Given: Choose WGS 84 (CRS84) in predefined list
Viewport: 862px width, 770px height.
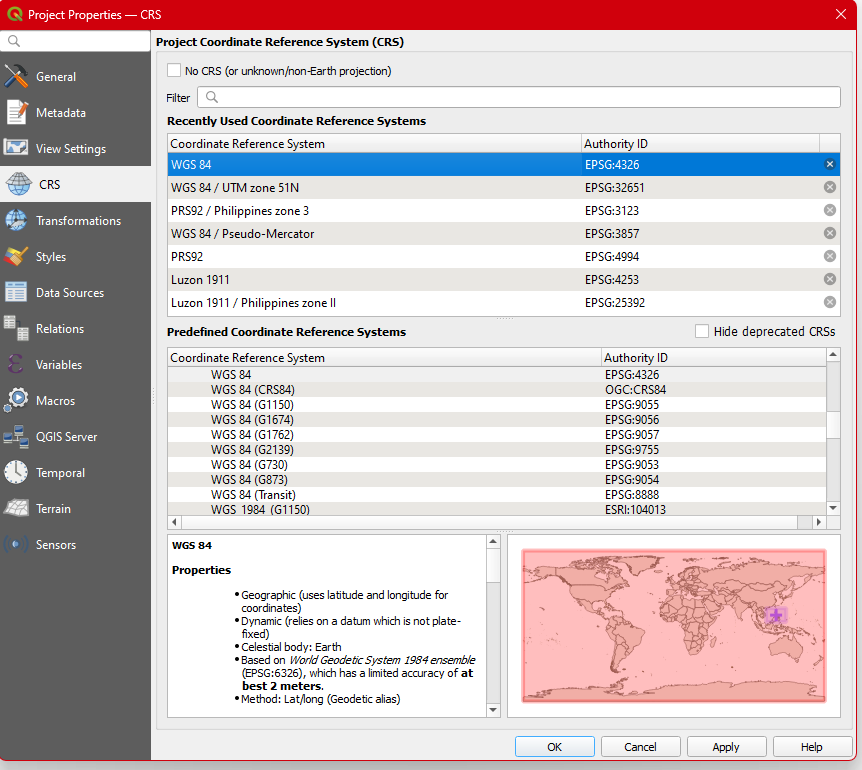Looking at the screenshot, I should [252, 389].
